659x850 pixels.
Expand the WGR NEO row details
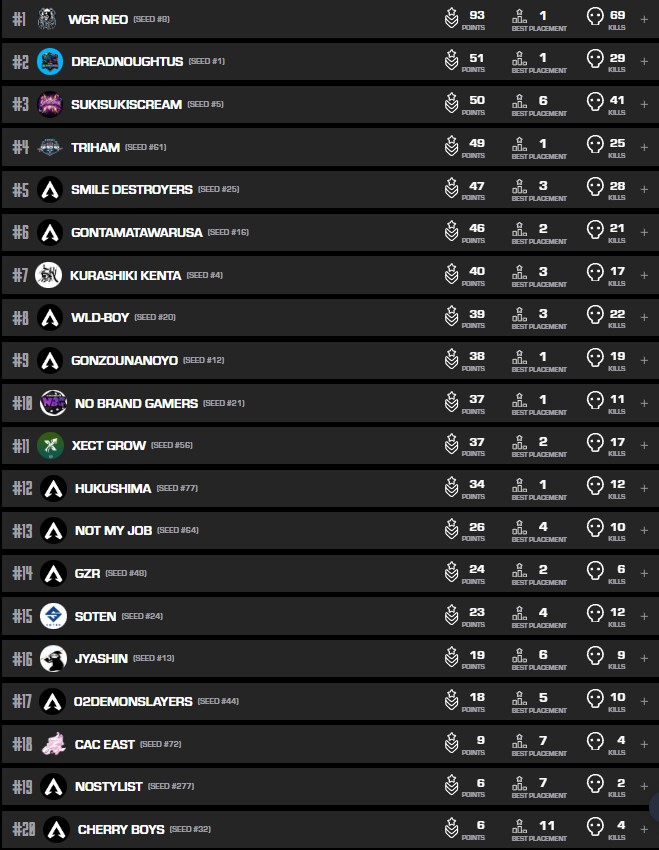644,19
